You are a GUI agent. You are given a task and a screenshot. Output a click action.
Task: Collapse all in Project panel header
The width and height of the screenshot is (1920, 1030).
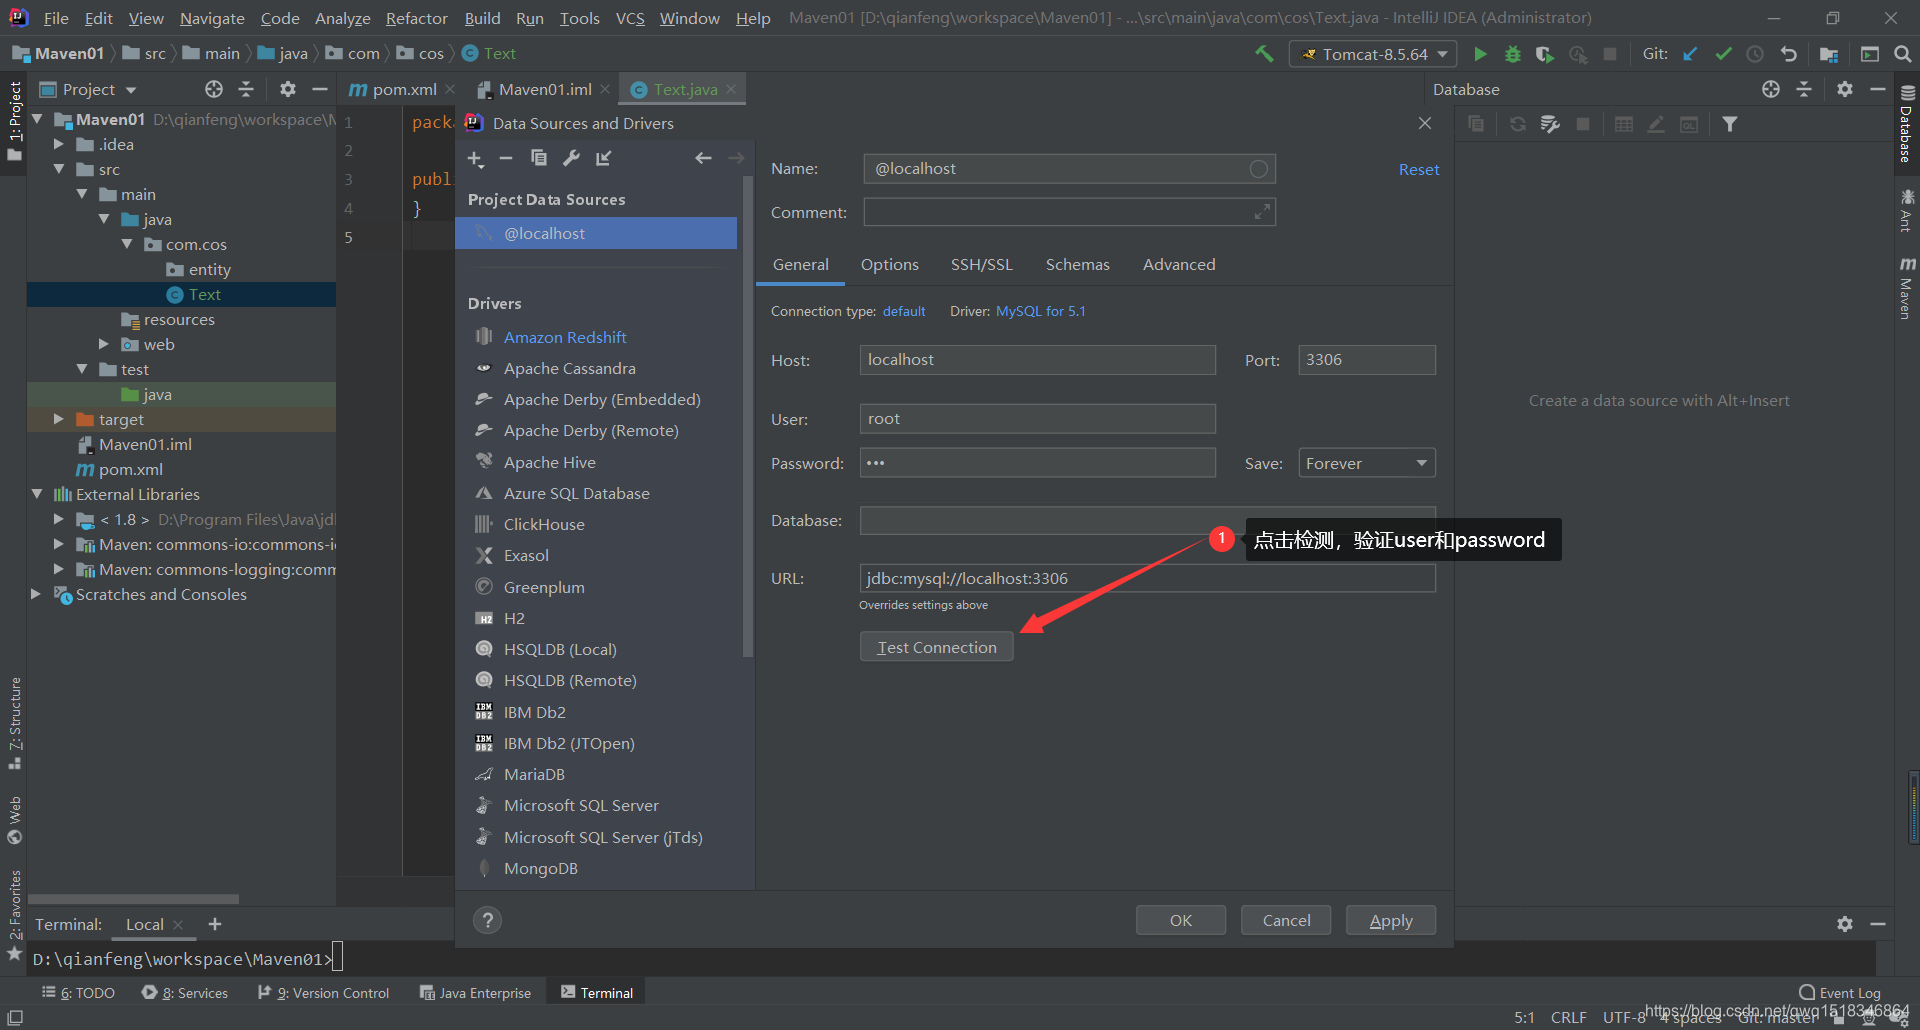[x=246, y=89]
